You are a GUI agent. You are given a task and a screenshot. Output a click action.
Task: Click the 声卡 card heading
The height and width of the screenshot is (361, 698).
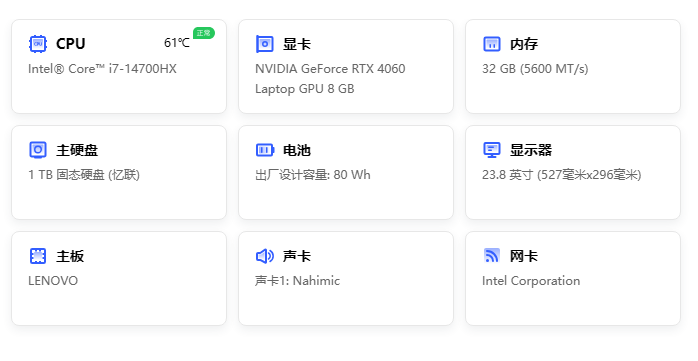click(297, 256)
